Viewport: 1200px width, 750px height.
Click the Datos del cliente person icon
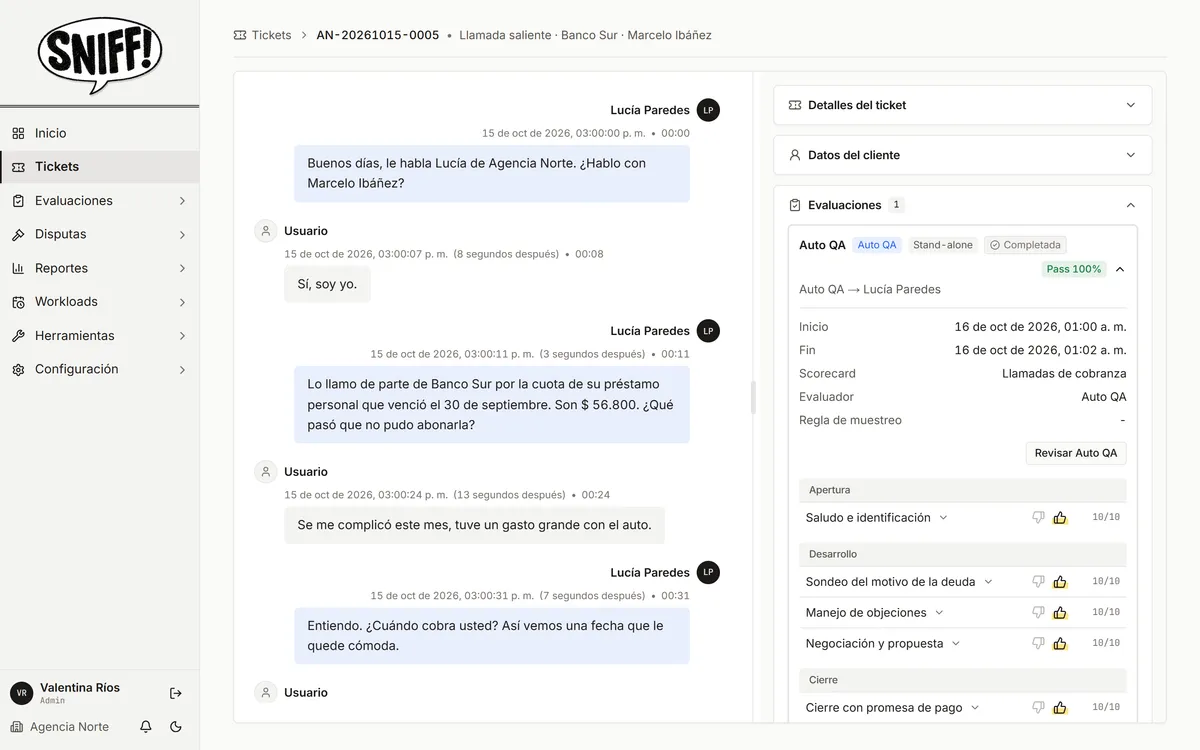point(795,155)
